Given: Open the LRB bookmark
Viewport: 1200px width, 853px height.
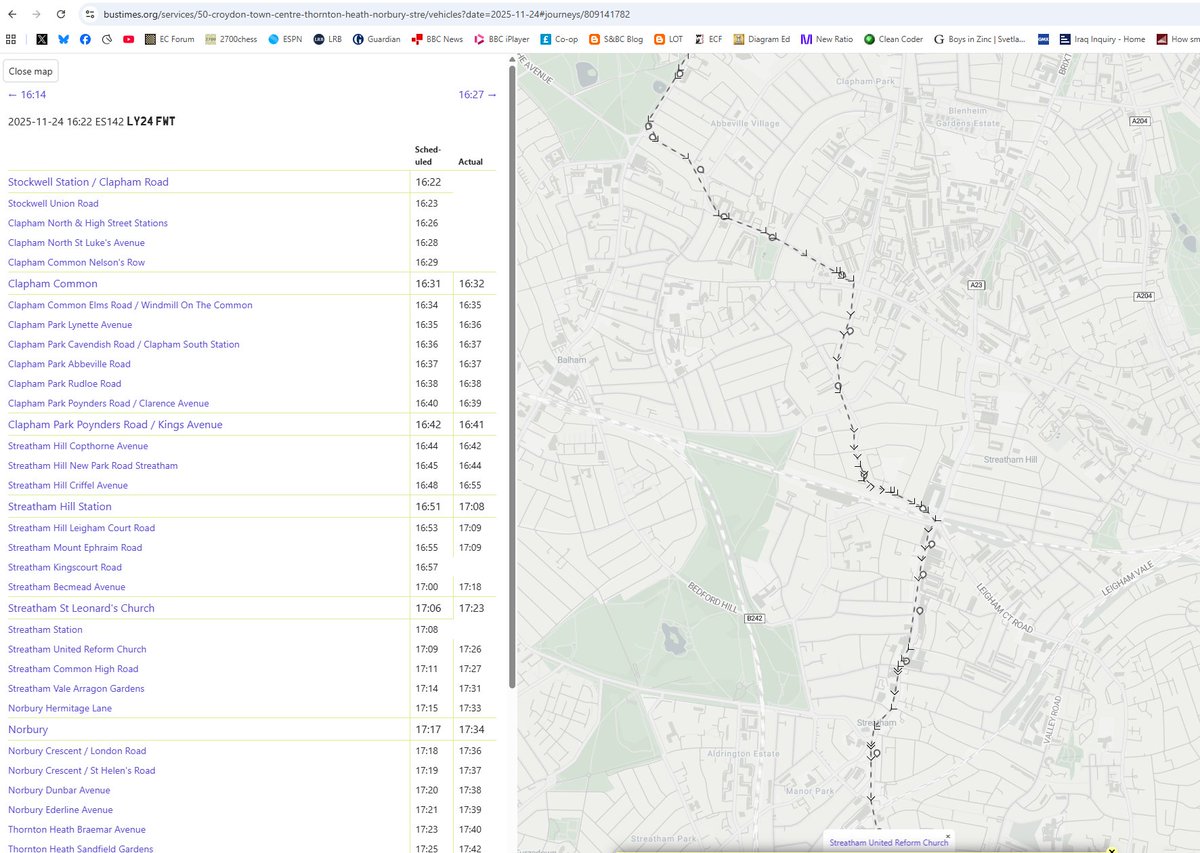Looking at the screenshot, I should 327,39.
